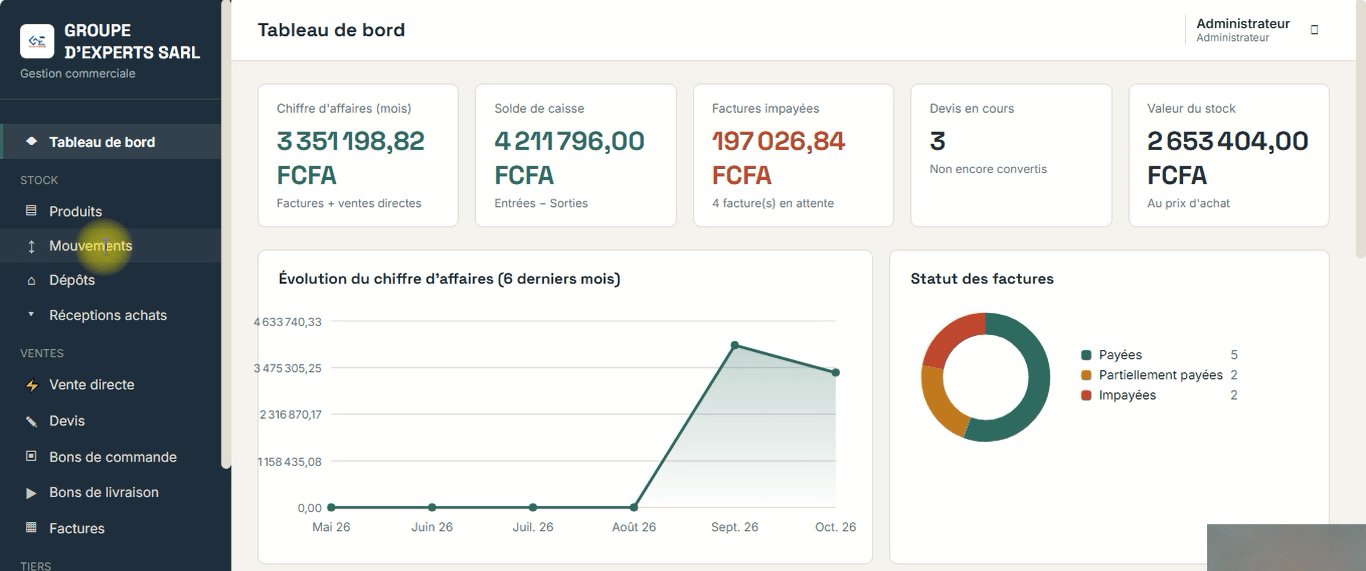Click the Juin 26 data point on chart

(x=432, y=507)
